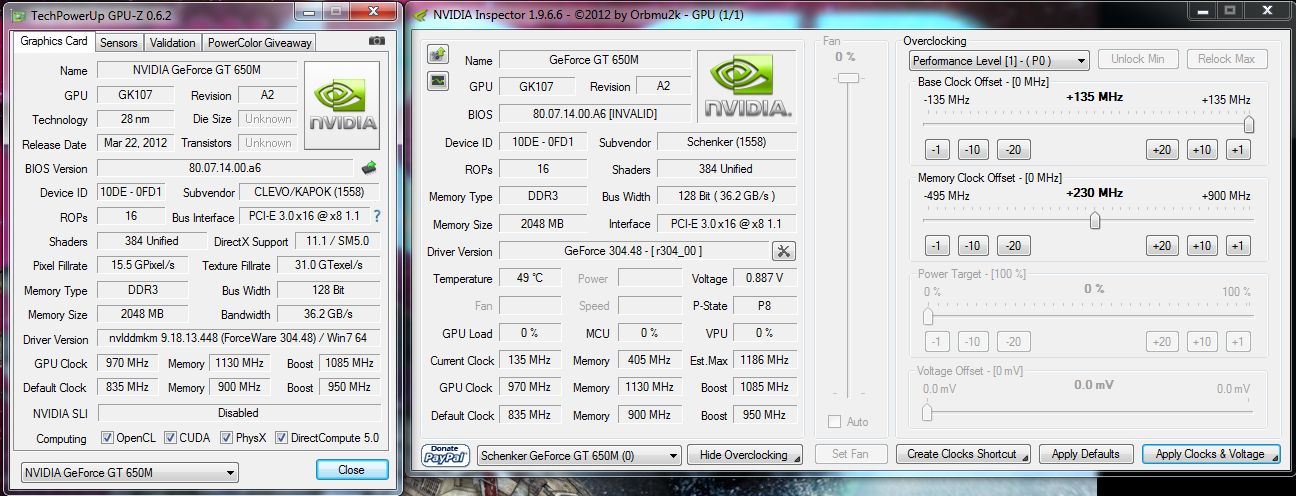Expand the Create Clocks Shortcut button arrow
Viewport: 1296px width, 496px height.
pyautogui.click(x=1024, y=458)
